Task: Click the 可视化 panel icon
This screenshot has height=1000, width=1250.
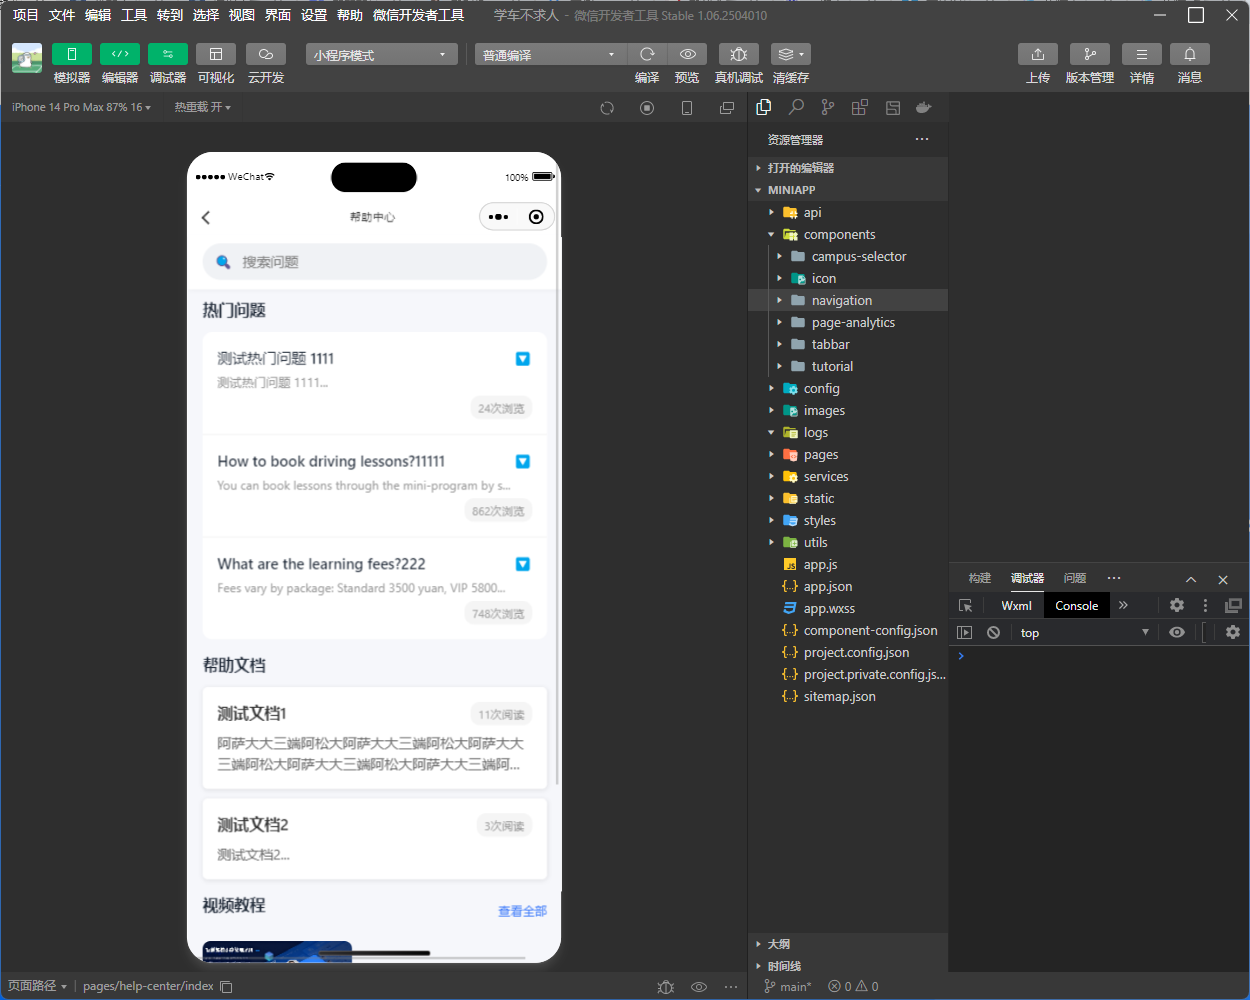Action: 215,54
